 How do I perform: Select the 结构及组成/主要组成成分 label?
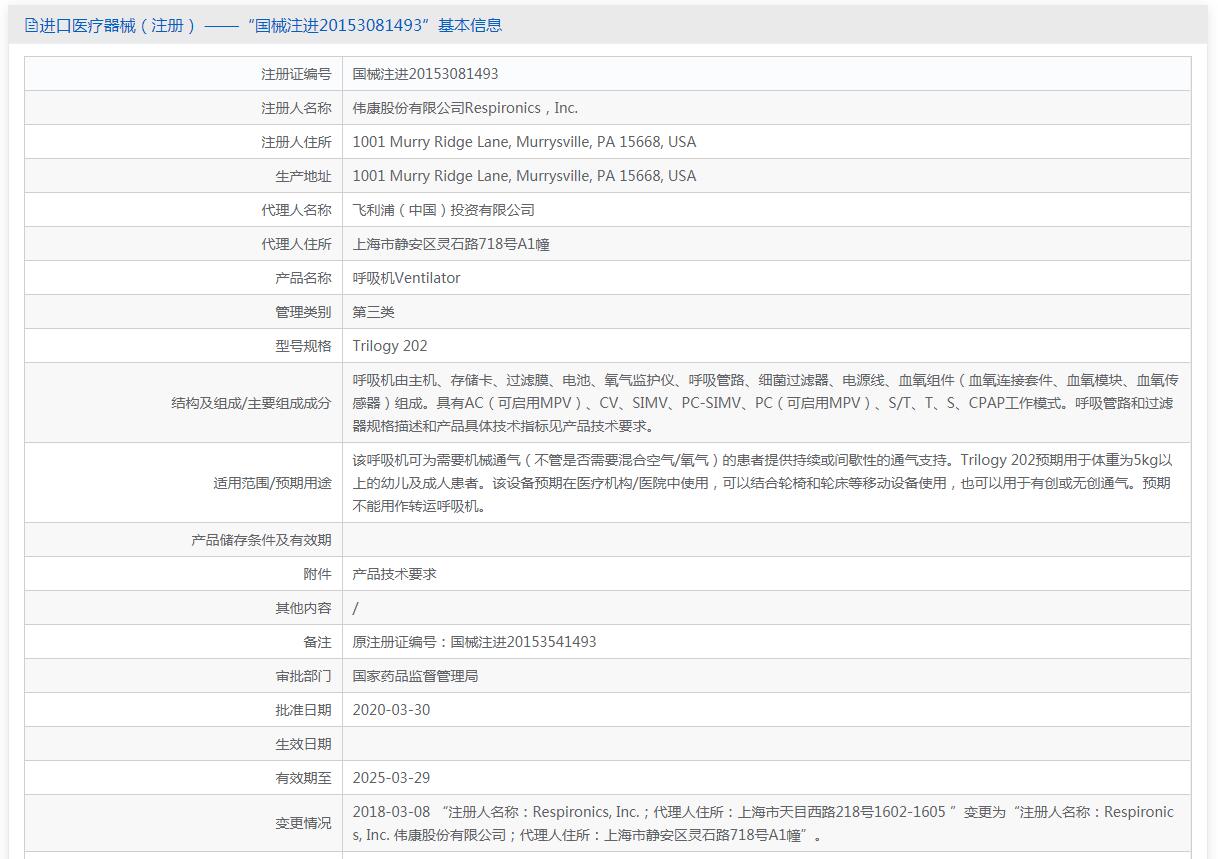coord(251,403)
